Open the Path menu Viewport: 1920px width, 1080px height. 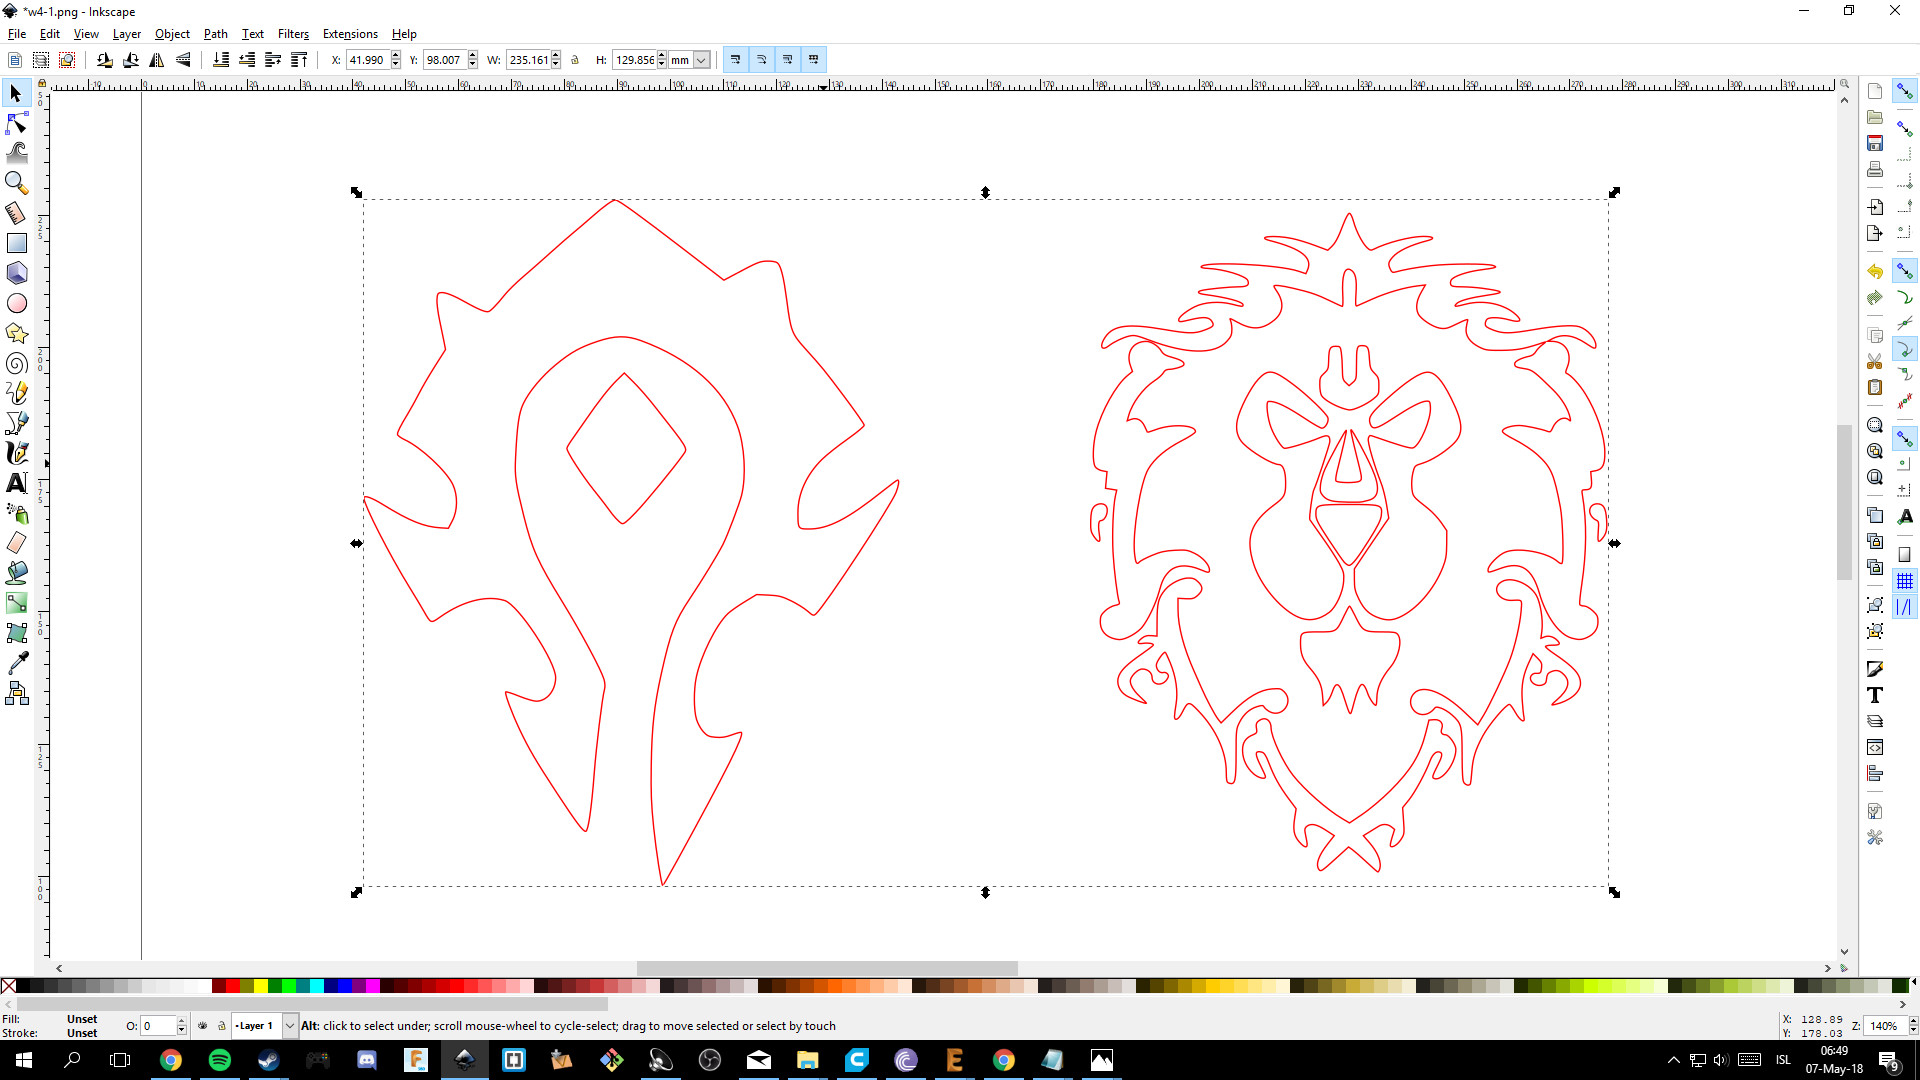click(x=215, y=34)
